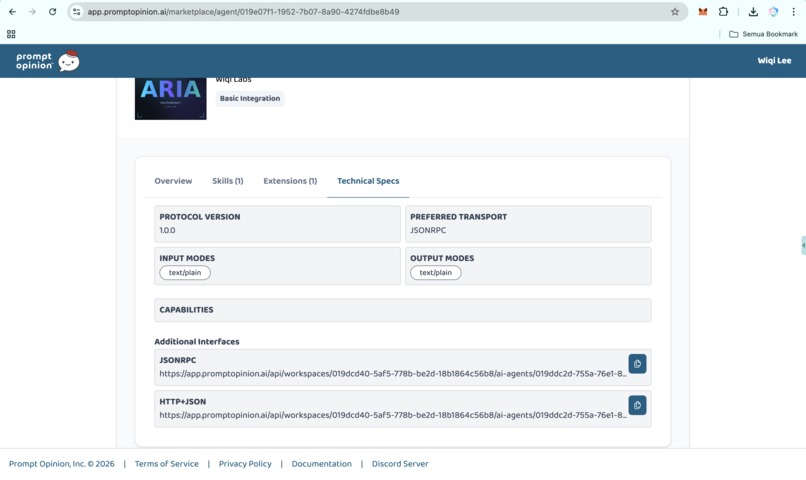Click the JSONRPC endpoint URL text
806x480 pixels.
coord(393,374)
